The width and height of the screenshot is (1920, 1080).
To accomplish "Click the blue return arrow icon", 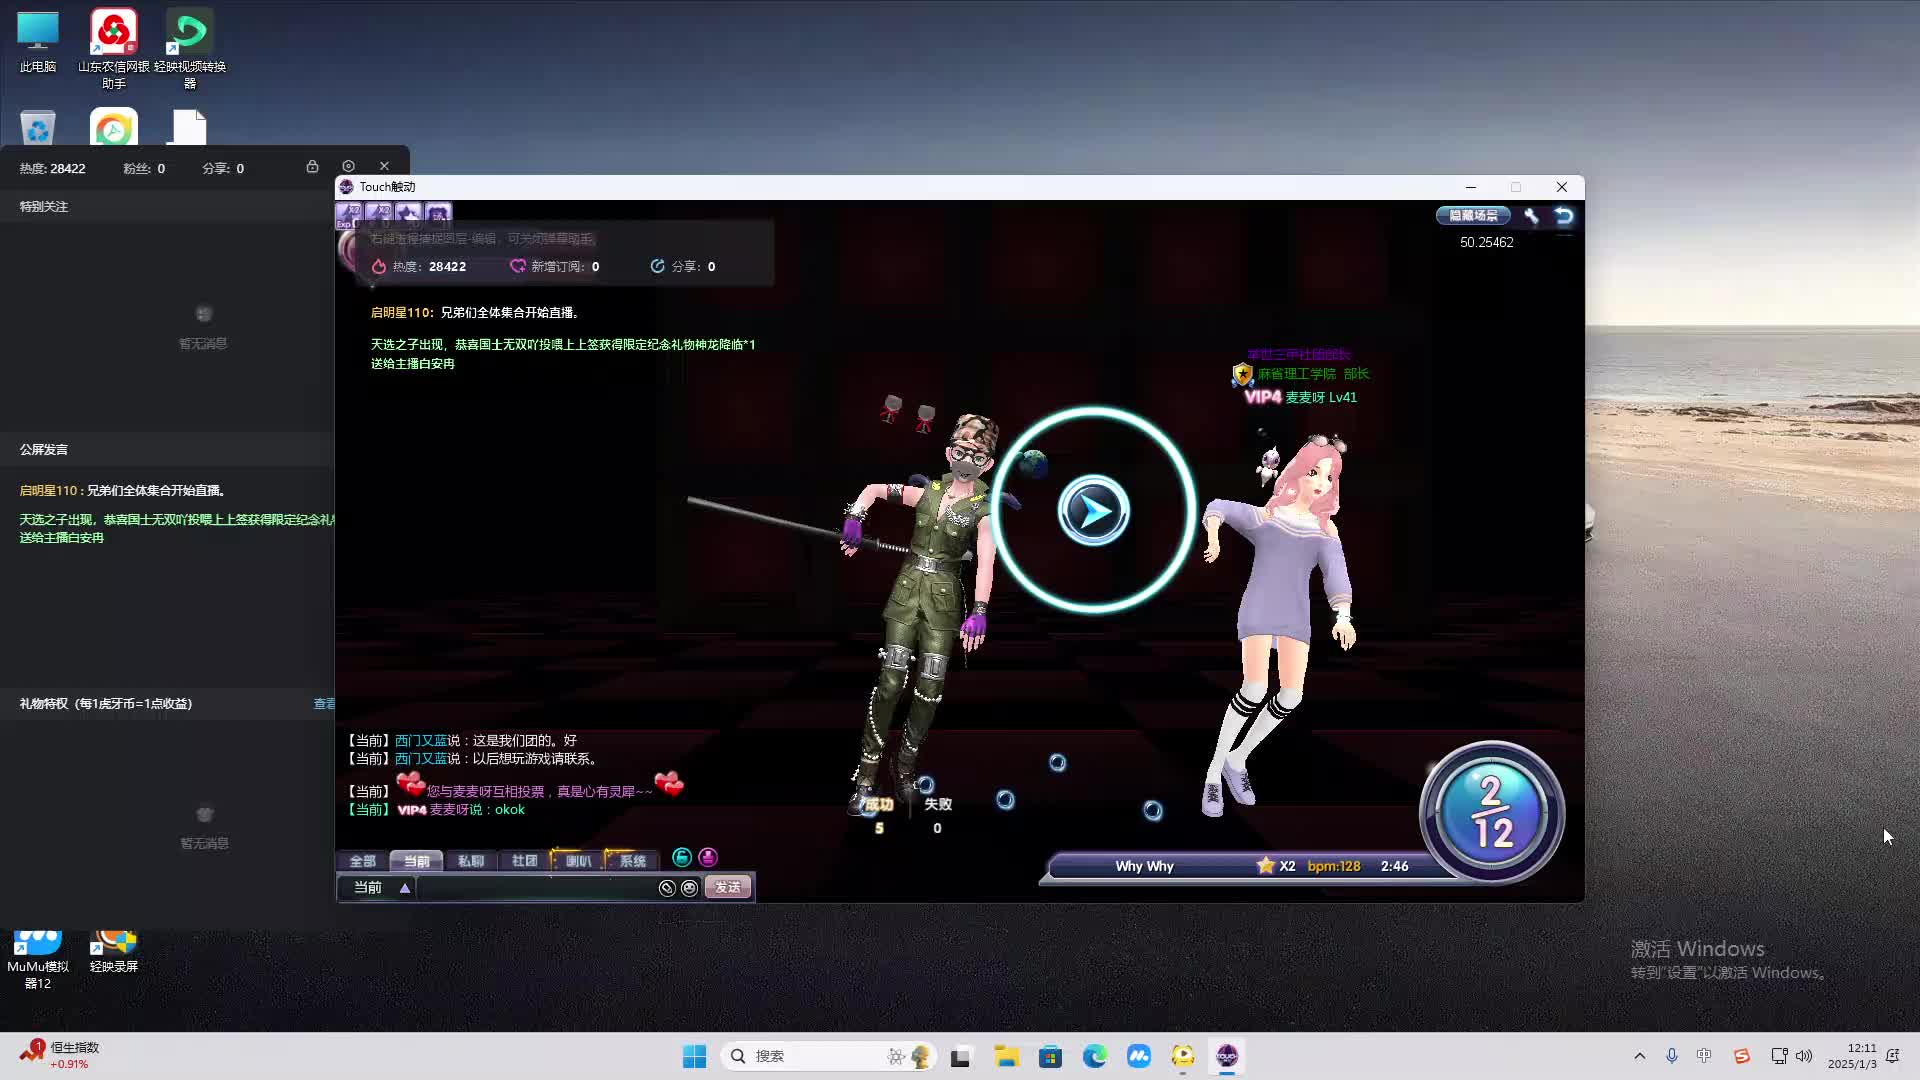I will pos(1564,216).
